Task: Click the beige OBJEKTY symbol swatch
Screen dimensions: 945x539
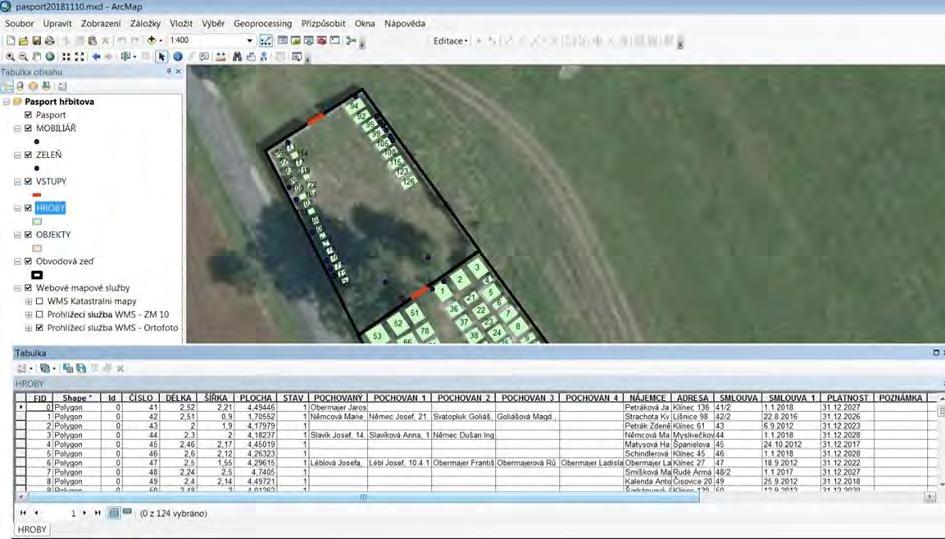Action: pos(37,248)
